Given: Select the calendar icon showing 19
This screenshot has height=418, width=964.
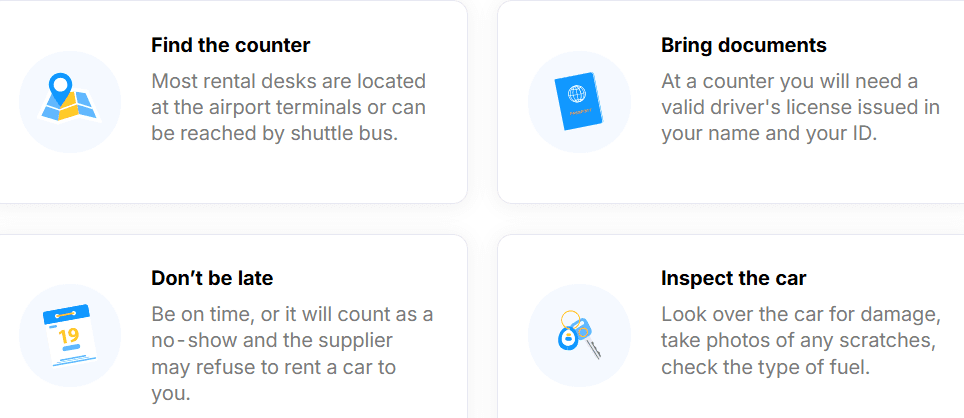Looking at the screenshot, I should tap(69, 335).
